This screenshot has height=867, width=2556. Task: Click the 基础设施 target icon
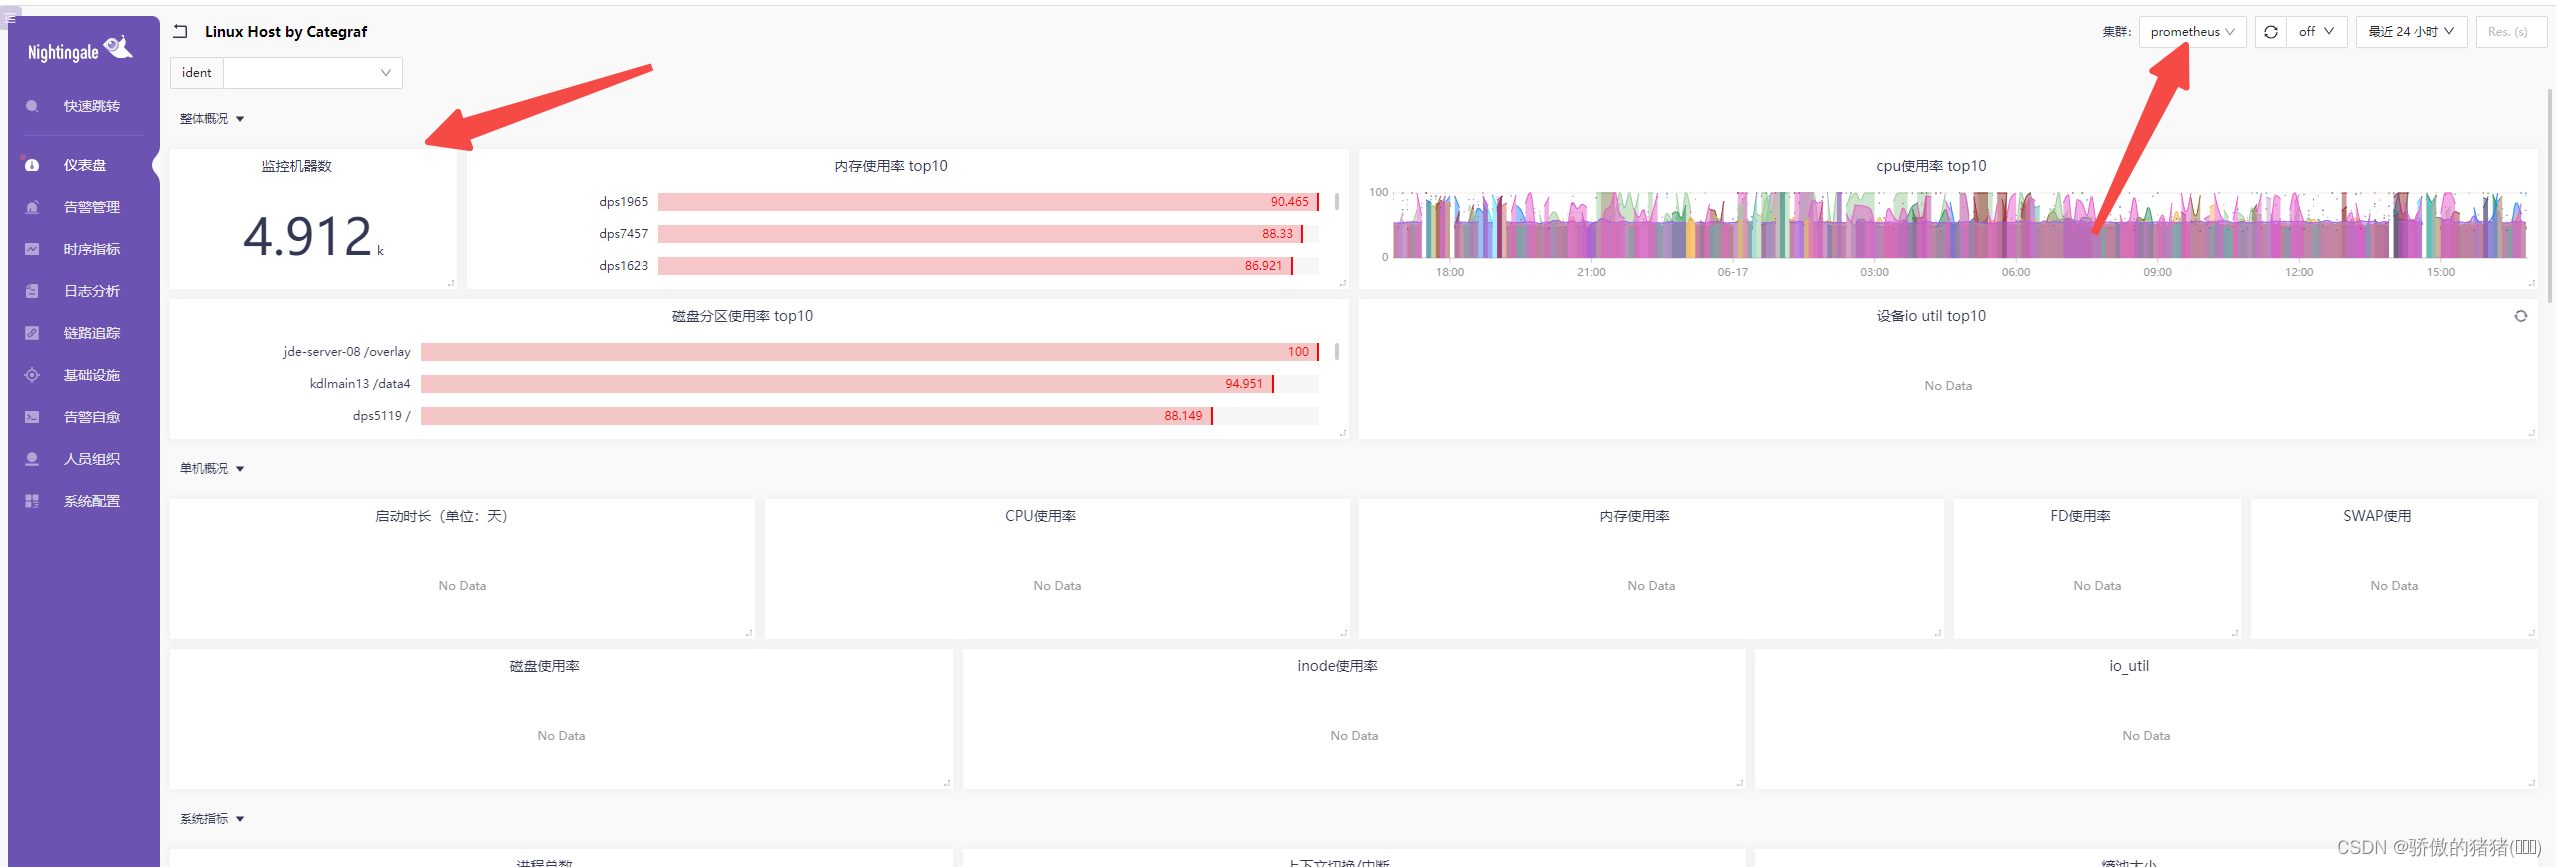pos(32,375)
